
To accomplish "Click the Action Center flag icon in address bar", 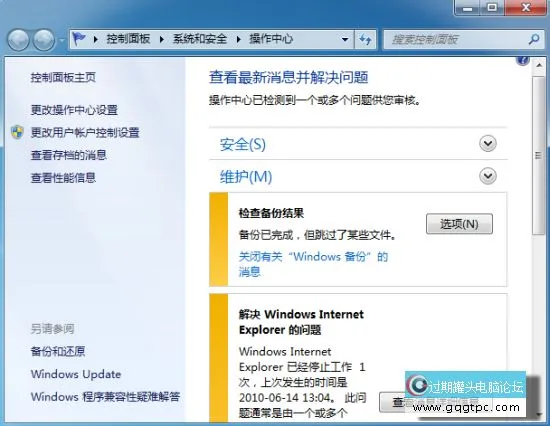I will 79,39.
